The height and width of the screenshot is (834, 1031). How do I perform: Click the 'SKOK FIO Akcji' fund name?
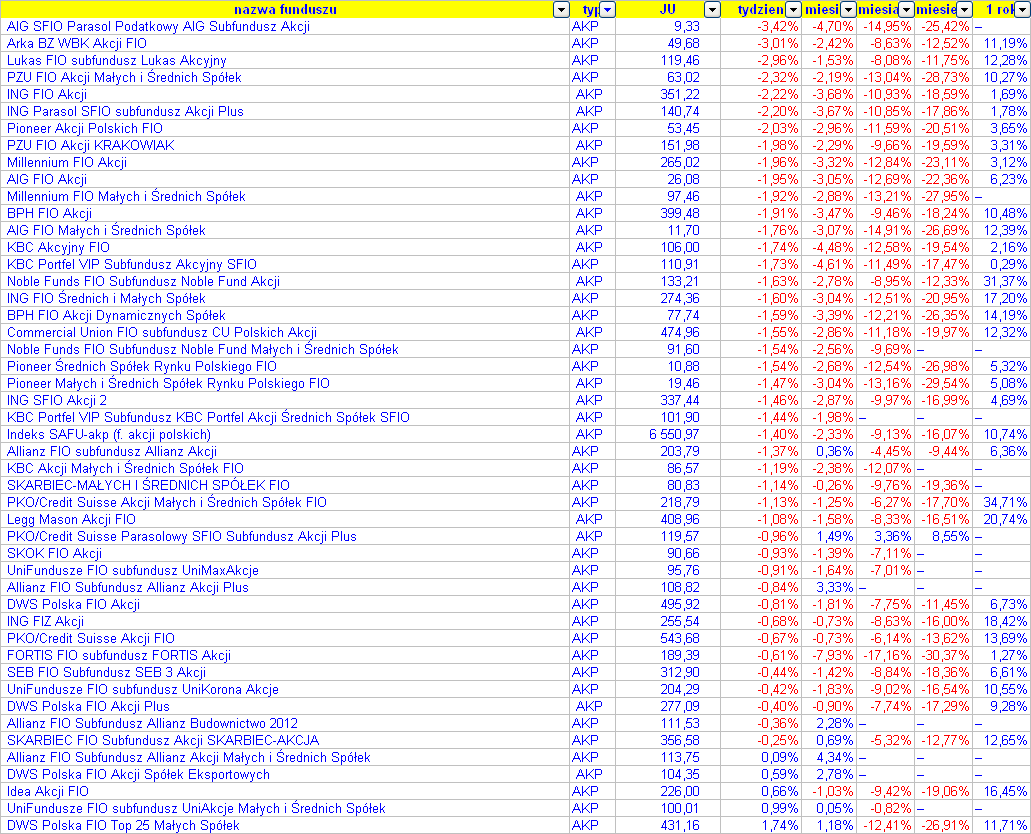55,554
